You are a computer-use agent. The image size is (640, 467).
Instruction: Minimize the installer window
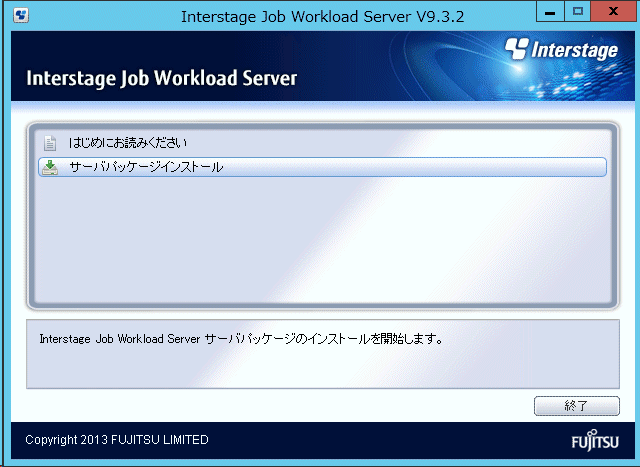(x=550, y=11)
